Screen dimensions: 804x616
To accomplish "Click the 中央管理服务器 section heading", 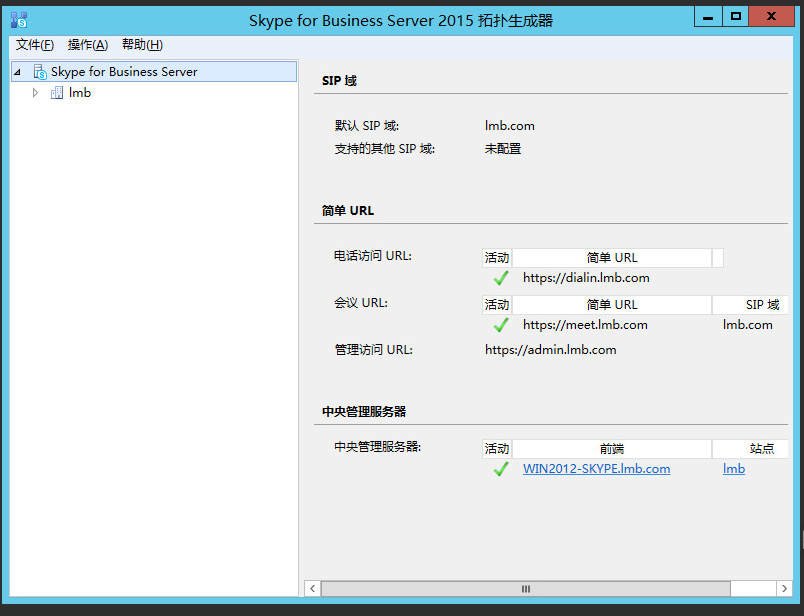I will (364, 412).
